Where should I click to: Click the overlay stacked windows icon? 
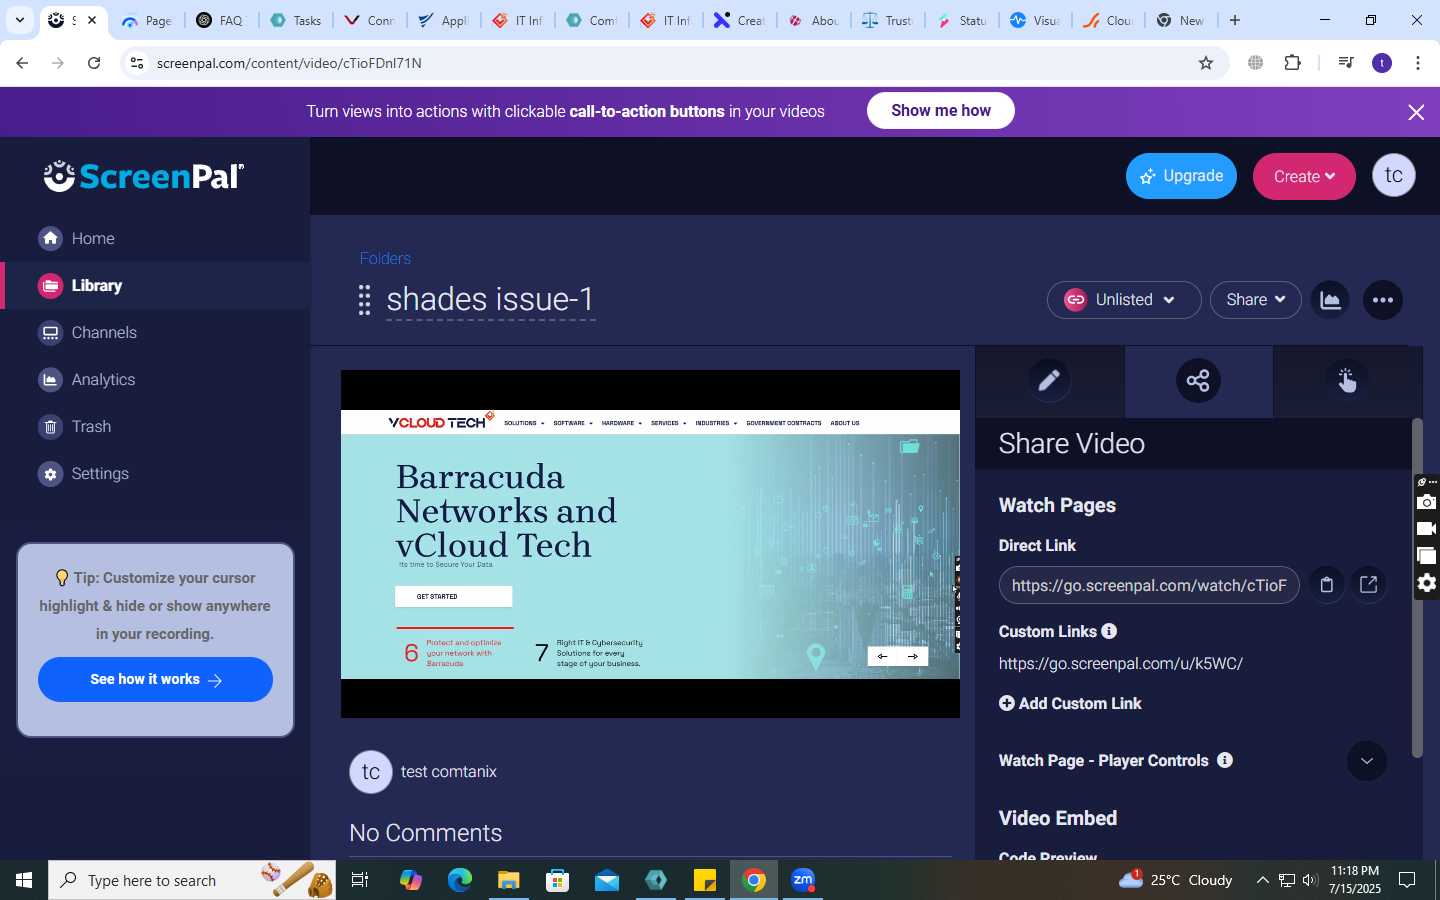(1427, 556)
